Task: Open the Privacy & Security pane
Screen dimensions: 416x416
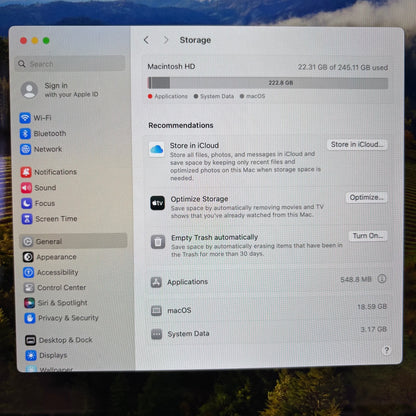Action: point(61,318)
